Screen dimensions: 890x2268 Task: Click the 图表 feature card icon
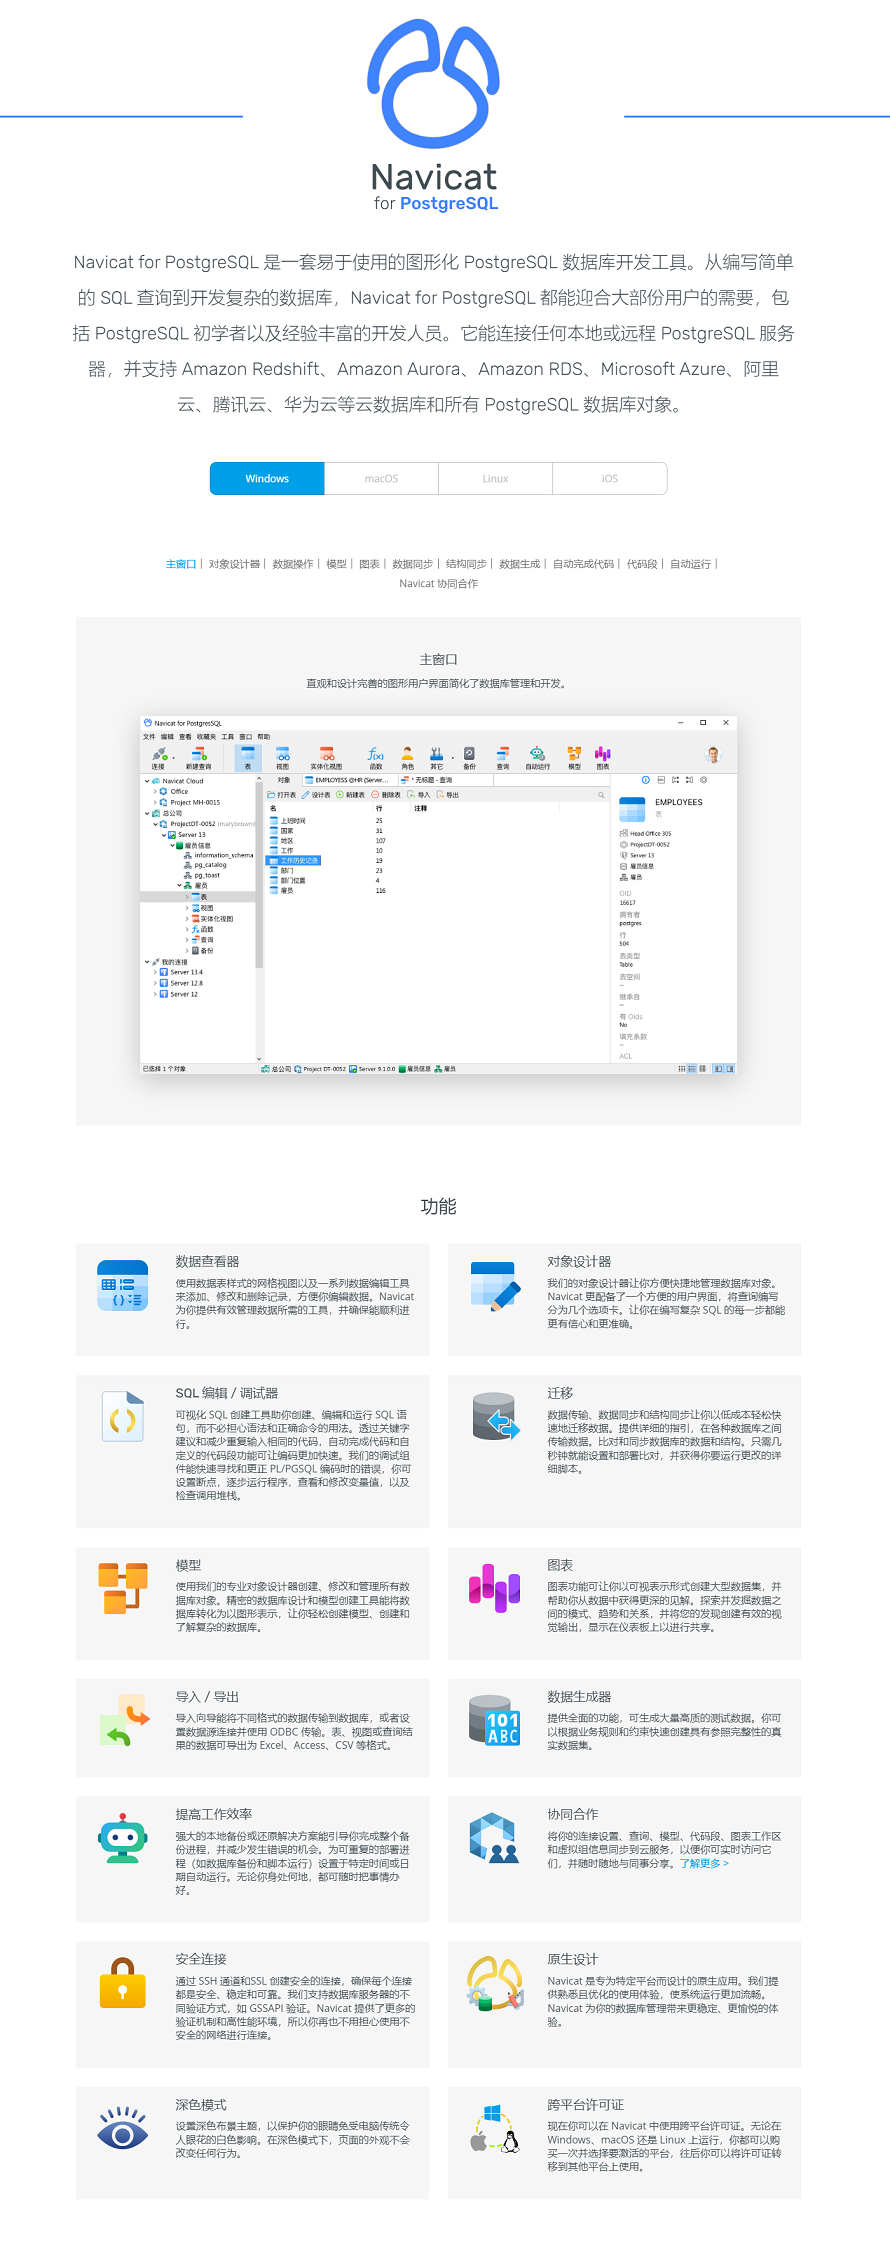click(495, 1588)
